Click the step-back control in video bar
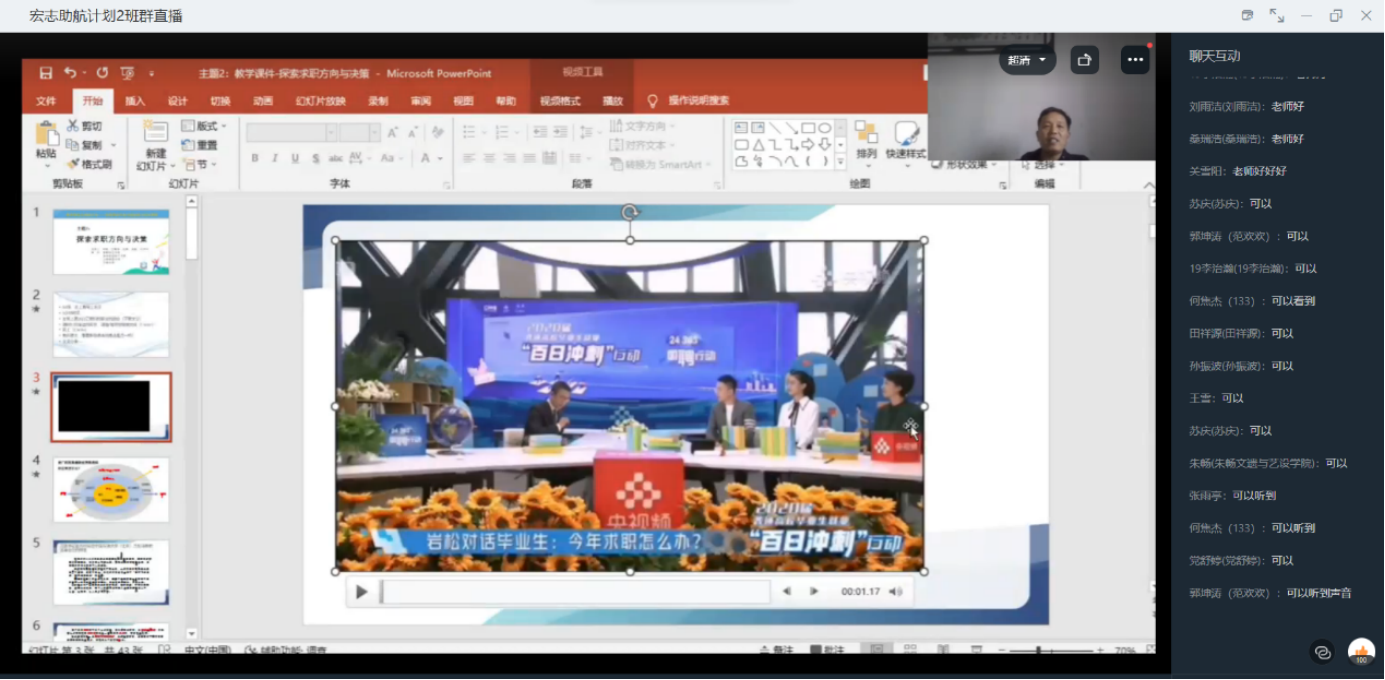 787,592
